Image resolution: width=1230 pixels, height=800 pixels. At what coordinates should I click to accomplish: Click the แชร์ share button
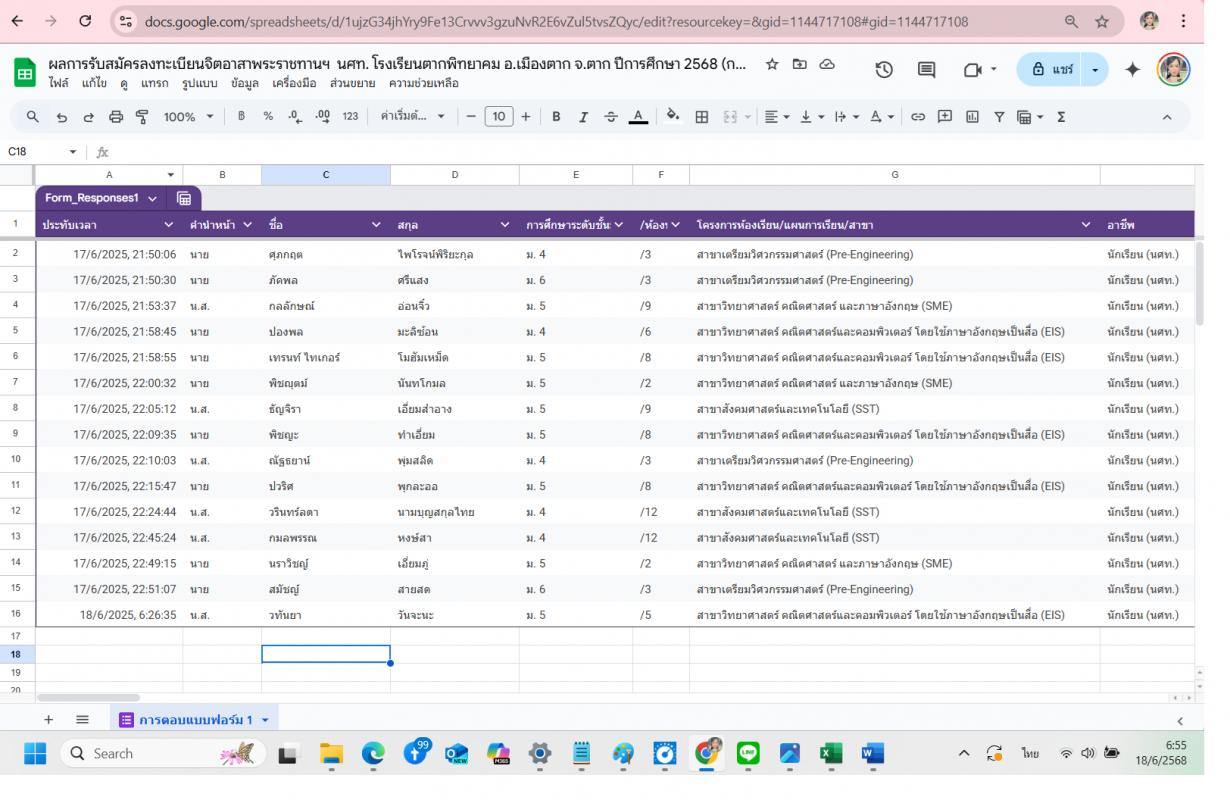[x=1051, y=70]
